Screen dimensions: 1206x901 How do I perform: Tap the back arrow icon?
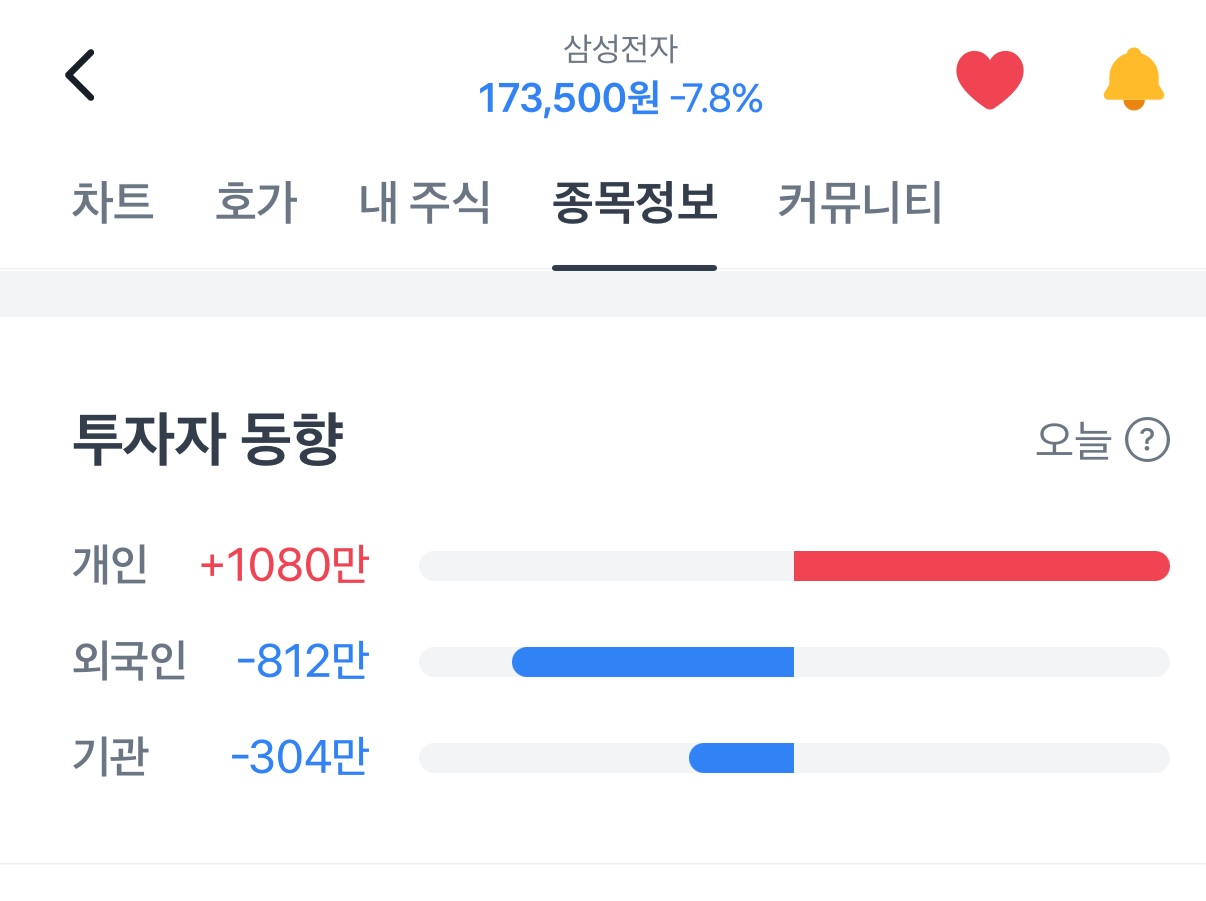pos(80,75)
